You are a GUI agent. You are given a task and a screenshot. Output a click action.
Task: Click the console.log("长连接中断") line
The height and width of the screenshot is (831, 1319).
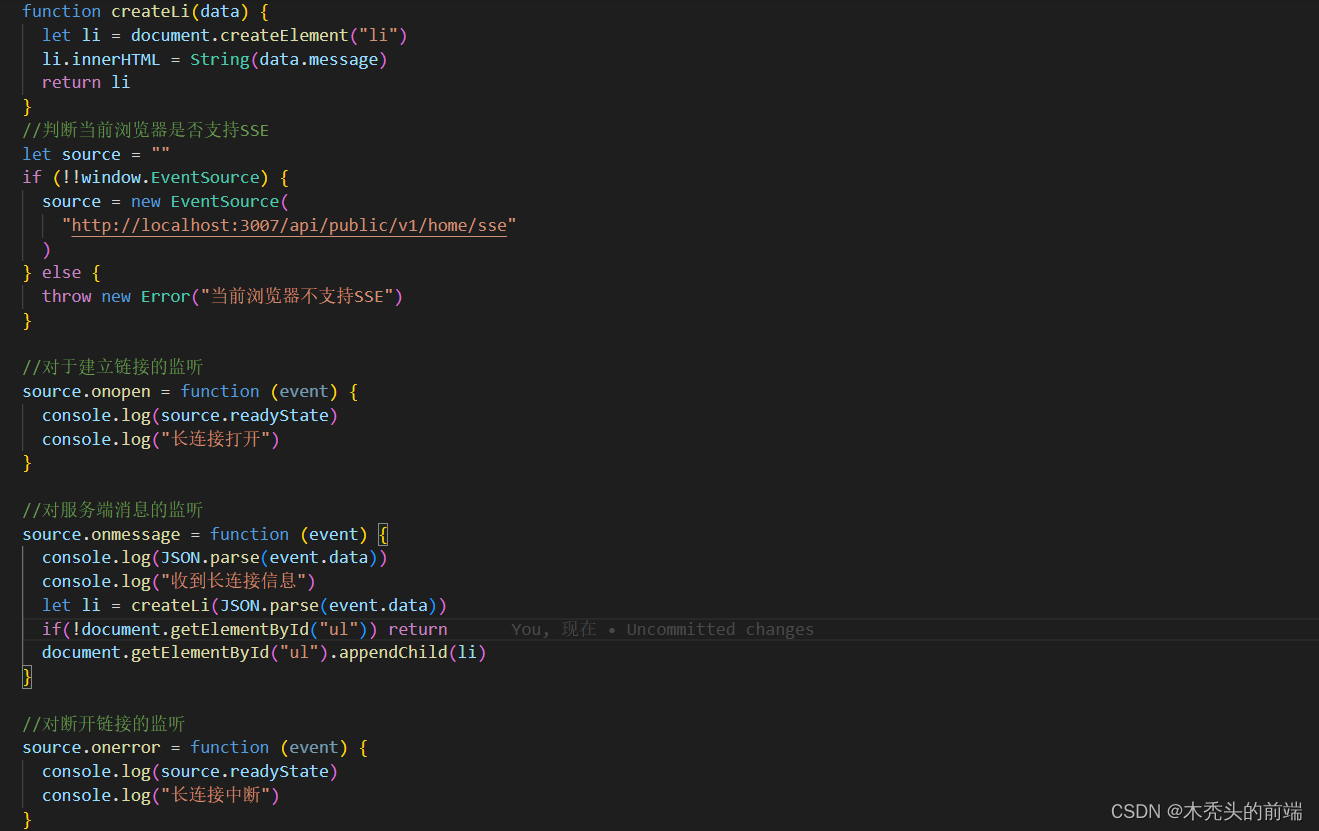[x=161, y=795]
